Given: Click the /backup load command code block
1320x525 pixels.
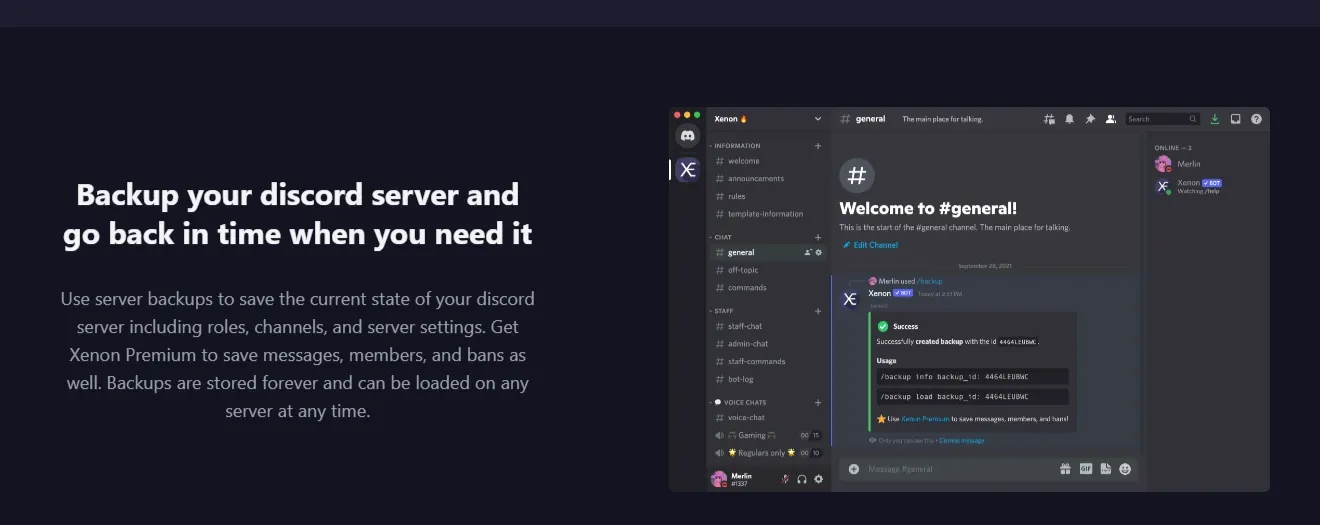Looking at the screenshot, I should tap(972, 398).
